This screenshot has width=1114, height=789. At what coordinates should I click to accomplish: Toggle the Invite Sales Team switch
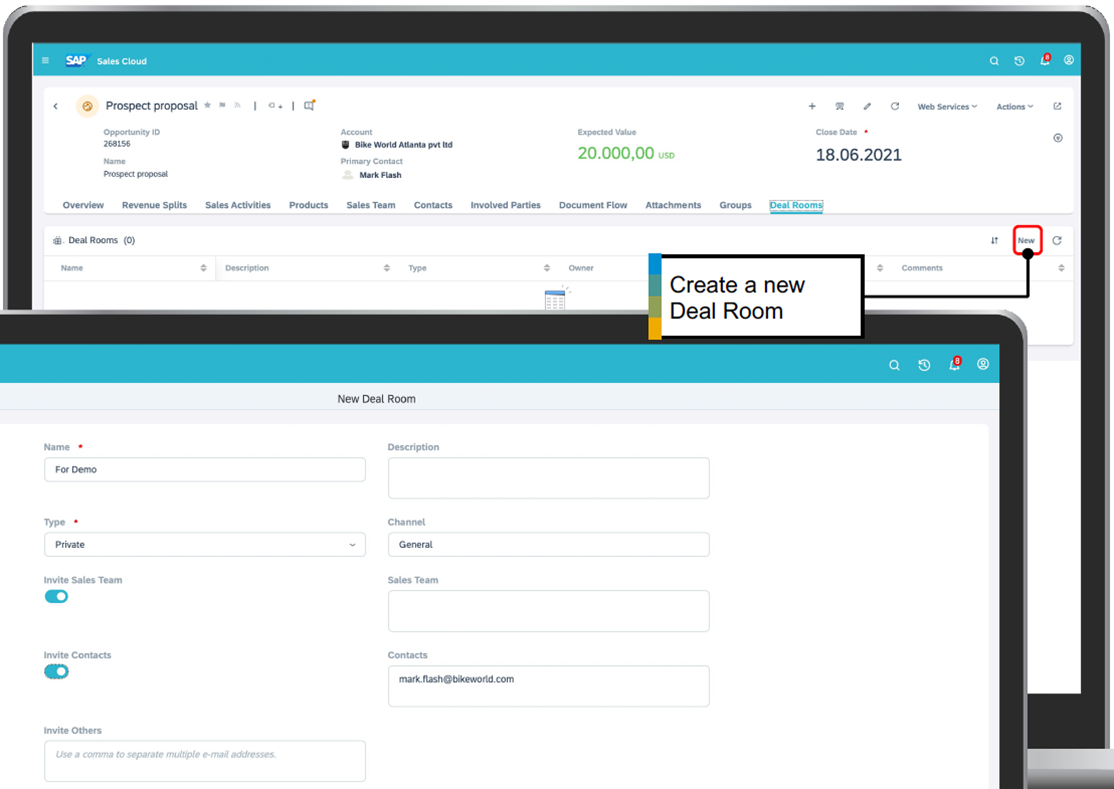[56, 597]
